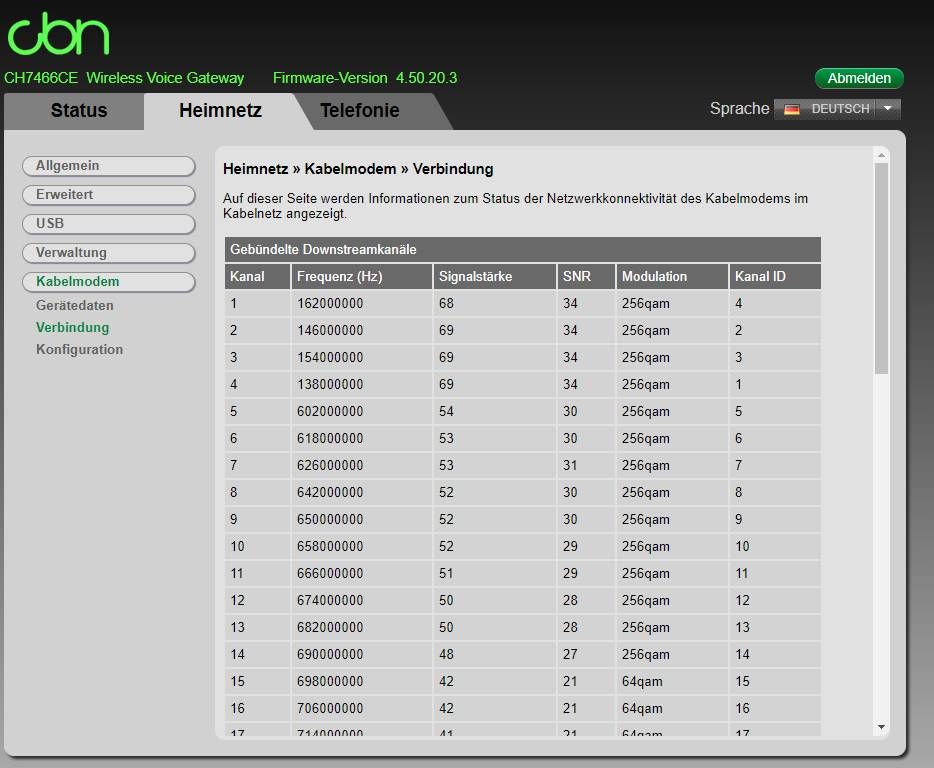Open the USB sidebar section
The height and width of the screenshot is (768, 934).
[109, 223]
